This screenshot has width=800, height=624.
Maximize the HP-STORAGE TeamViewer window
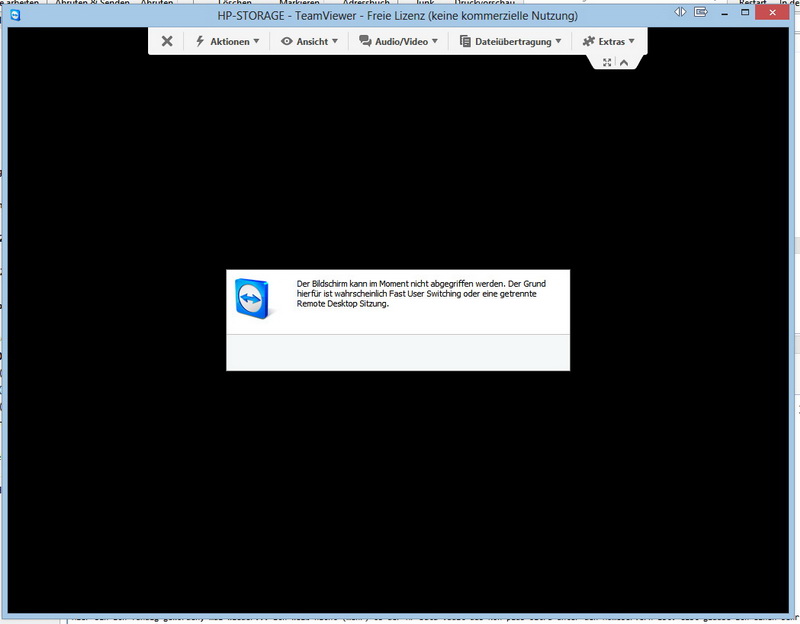[745, 12]
